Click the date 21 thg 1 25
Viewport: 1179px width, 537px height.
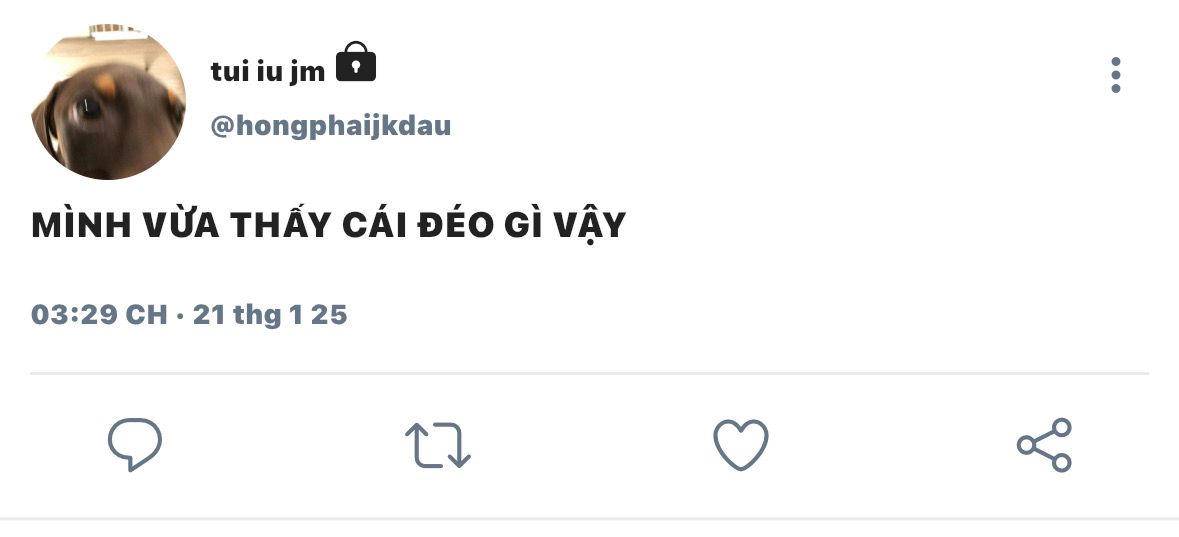[270, 314]
